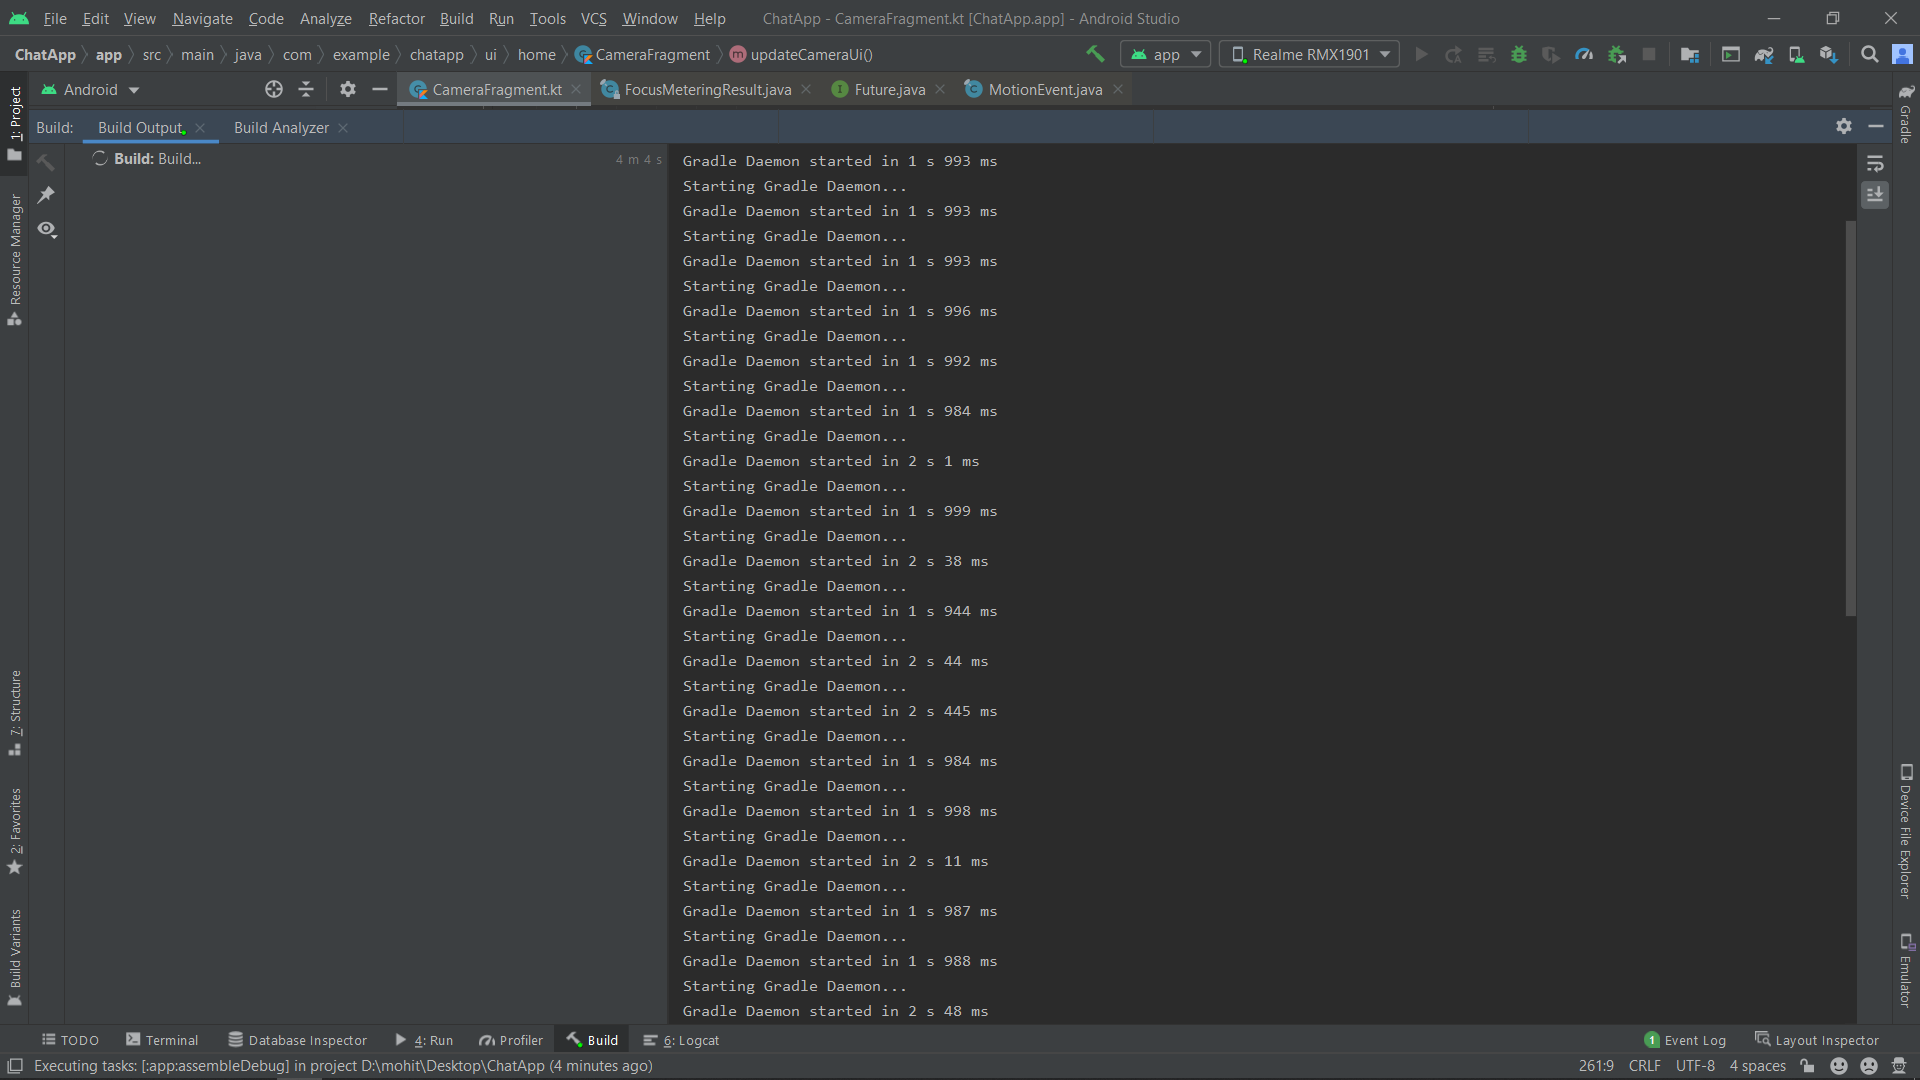Click the Profile app gauge icon
Image resolution: width=1920 pixels, height=1080 pixels.
coord(1584,54)
